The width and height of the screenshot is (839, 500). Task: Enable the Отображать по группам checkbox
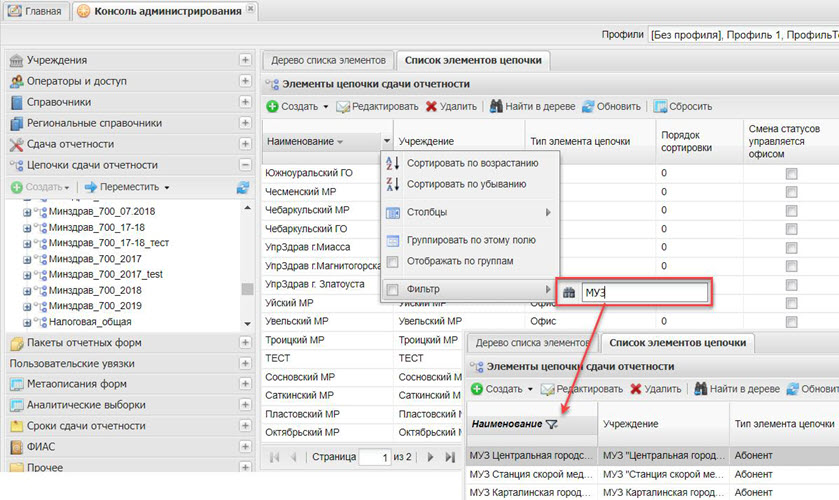point(392,262)
